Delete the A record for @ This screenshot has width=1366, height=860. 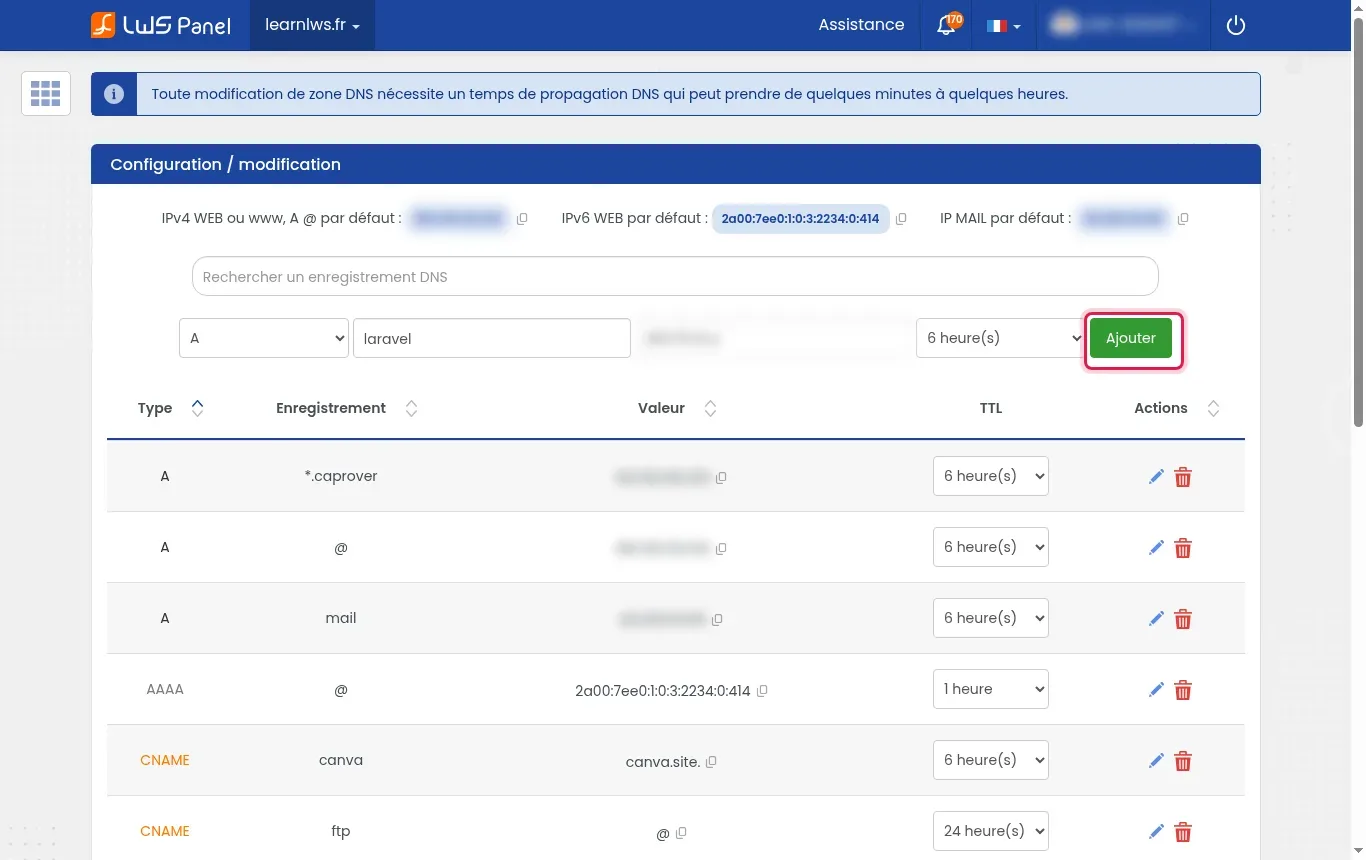[1183, 548]
